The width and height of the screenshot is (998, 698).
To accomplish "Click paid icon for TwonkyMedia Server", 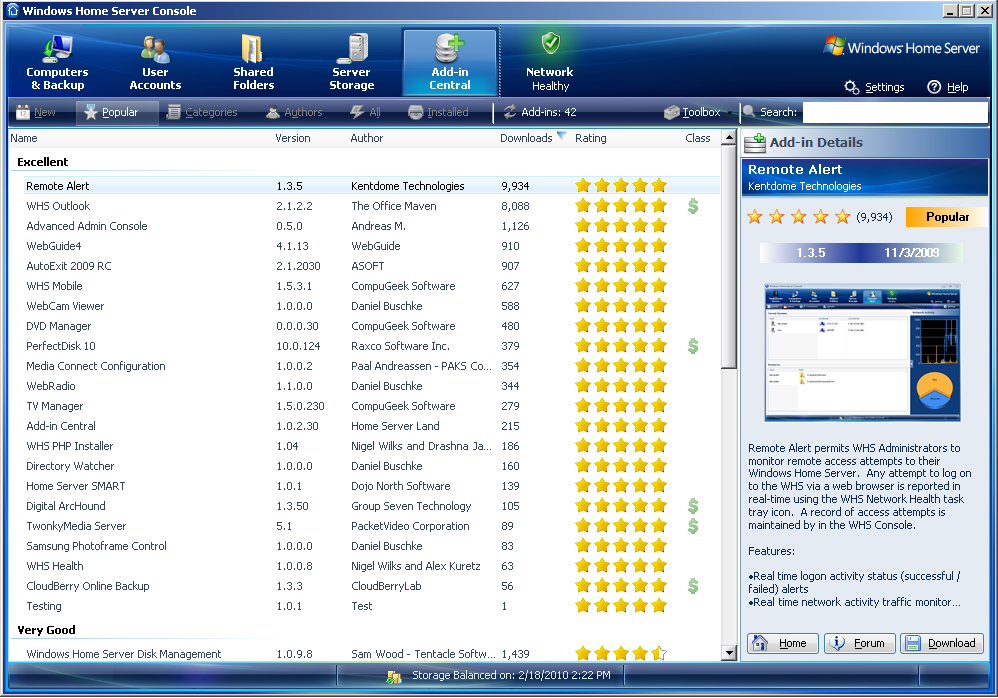I will pos(693,526).
